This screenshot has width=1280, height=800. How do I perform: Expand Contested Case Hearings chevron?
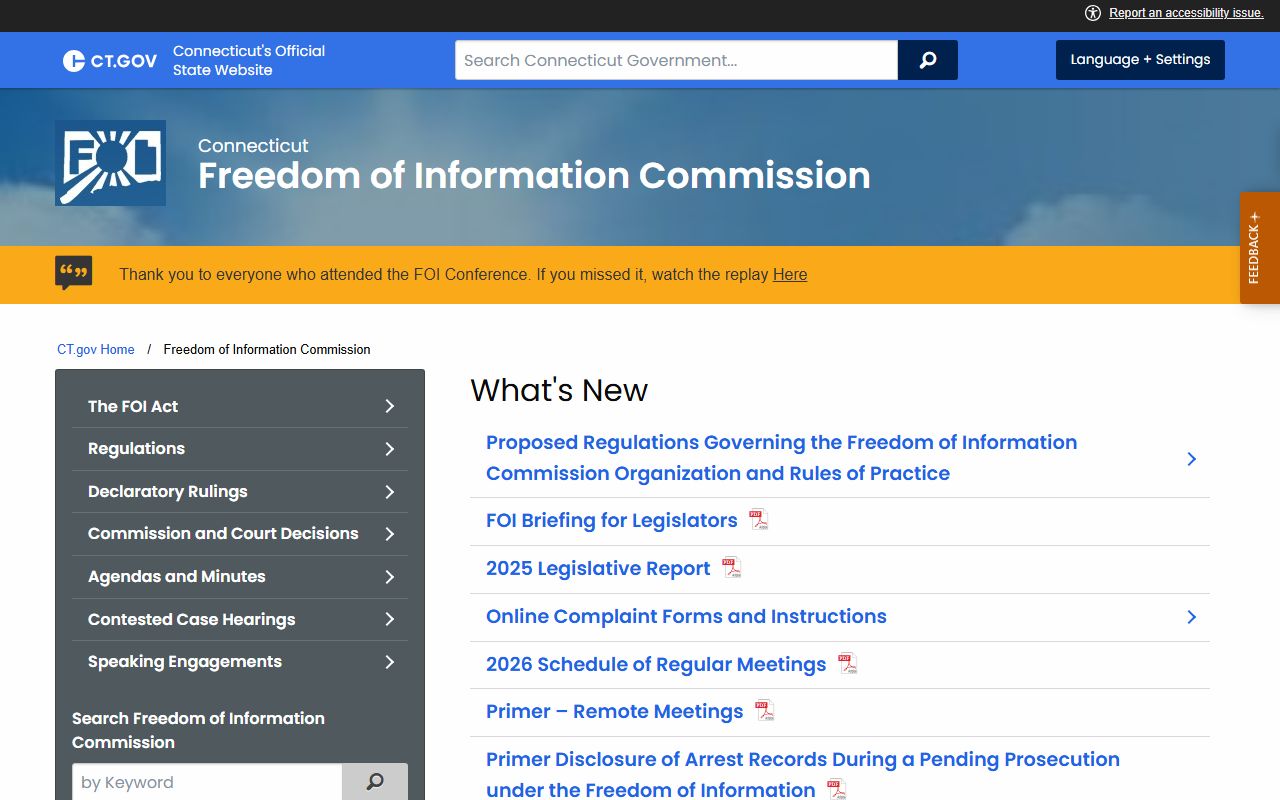(x=390, y=619)
